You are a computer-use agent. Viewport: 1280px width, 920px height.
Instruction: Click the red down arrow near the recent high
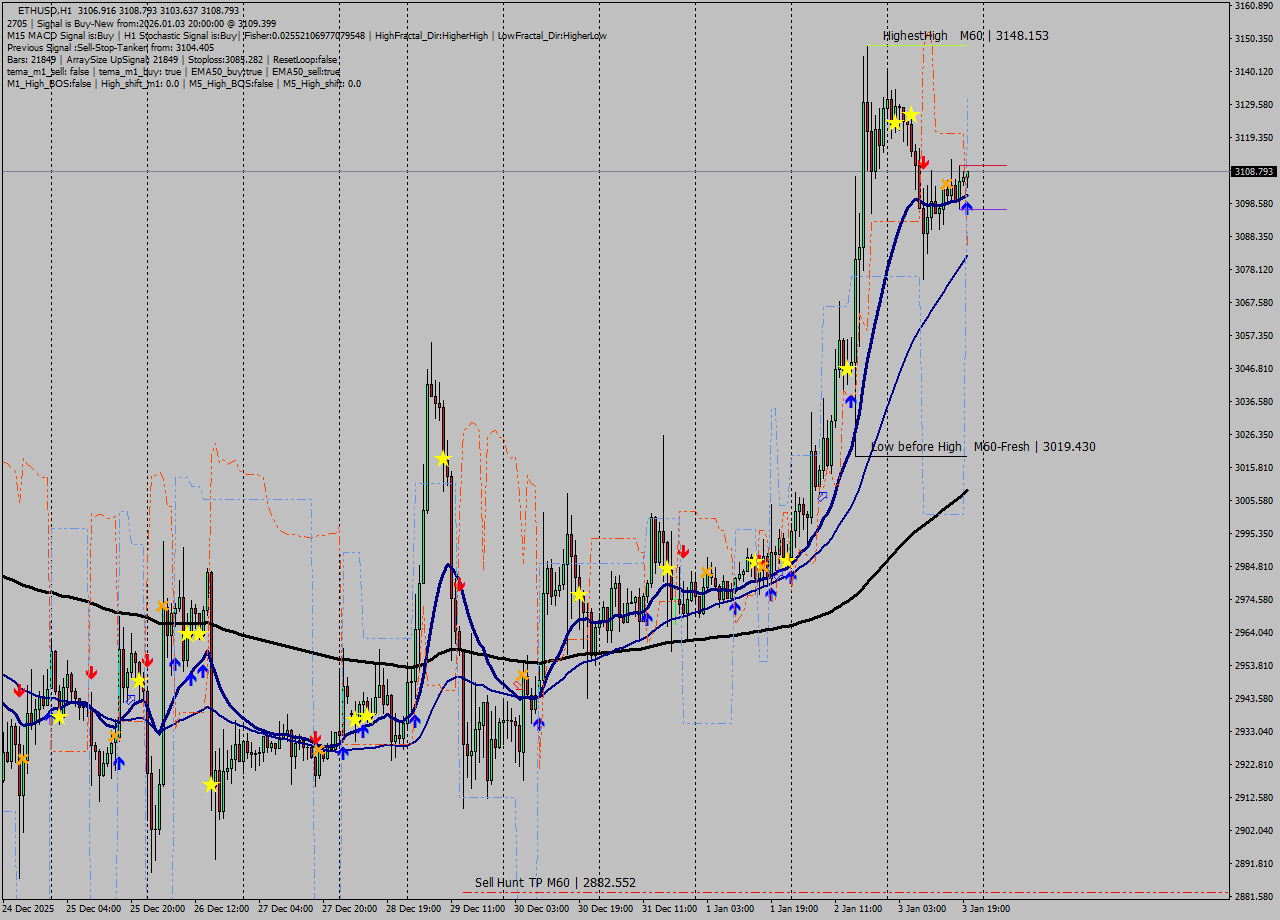pos(922,162)
